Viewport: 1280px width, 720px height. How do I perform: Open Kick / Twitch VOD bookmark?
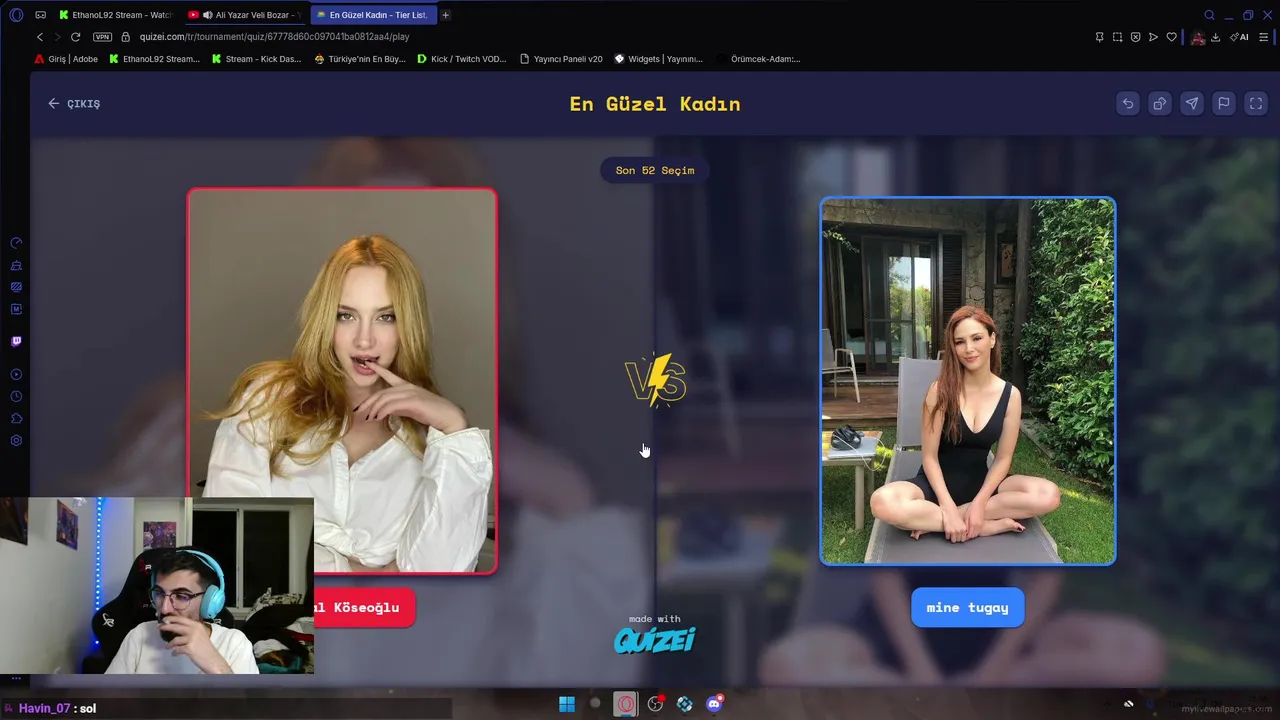tap(462, 59)
